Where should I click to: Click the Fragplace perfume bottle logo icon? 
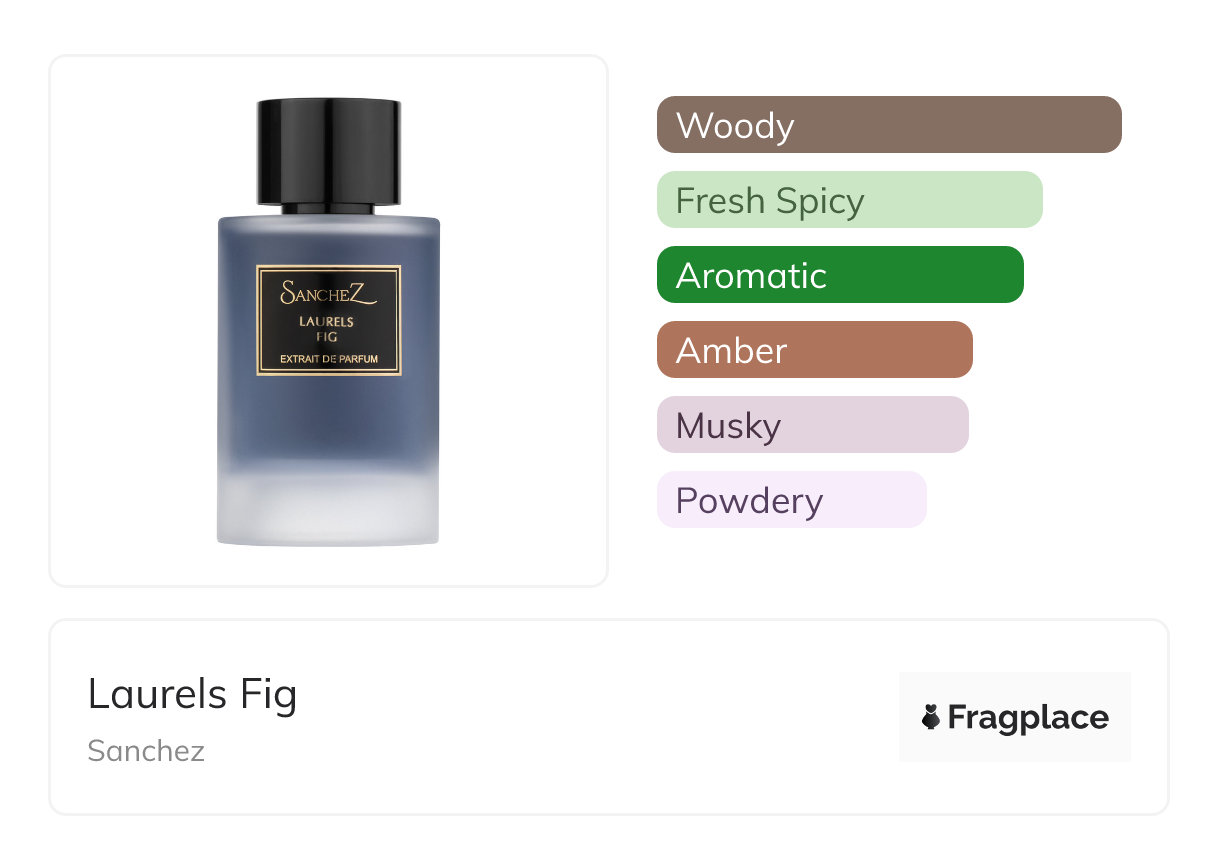(x=931, y=717)
